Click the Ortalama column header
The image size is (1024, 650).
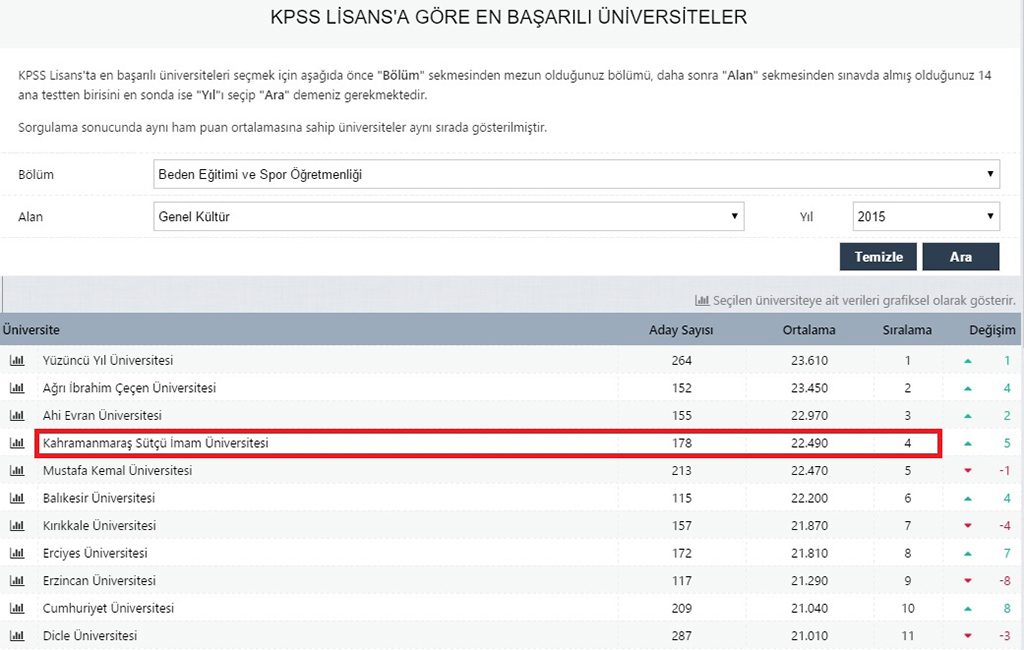809,330
